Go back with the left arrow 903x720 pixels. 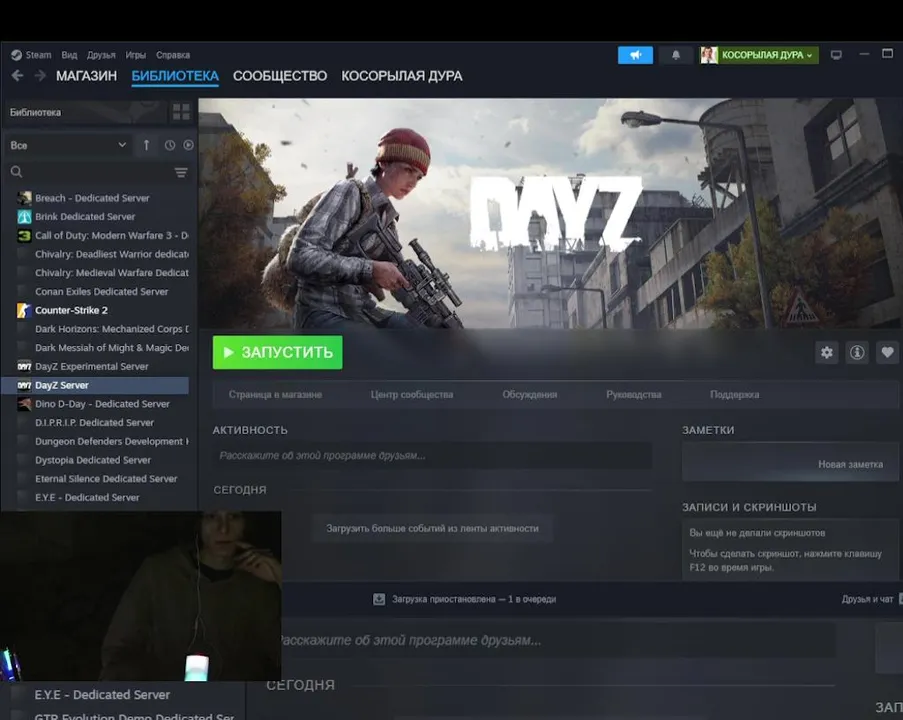point(17,75)
